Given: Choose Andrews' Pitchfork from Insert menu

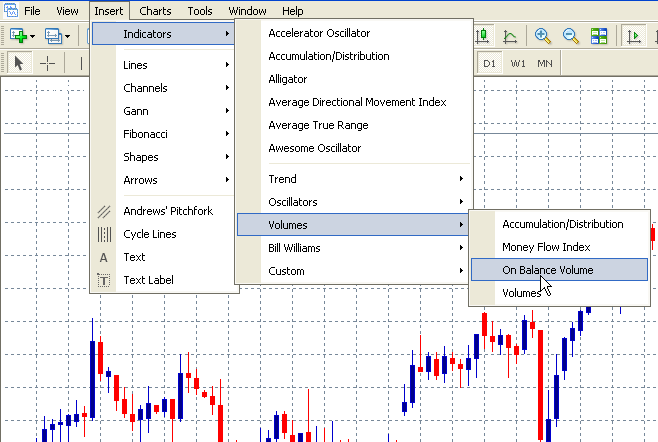Looking at the screenshot, I should click(163, 211).
